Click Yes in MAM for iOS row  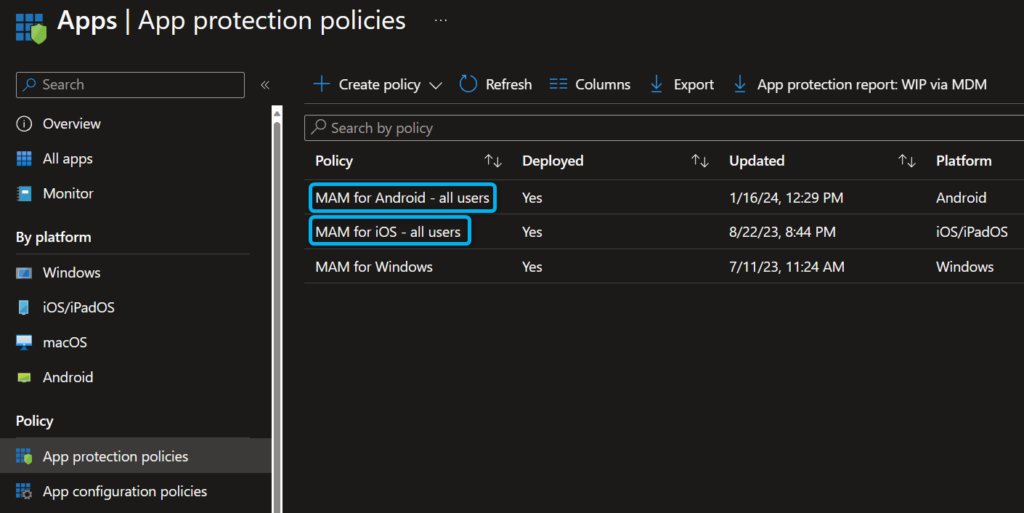tap(532, 232)
